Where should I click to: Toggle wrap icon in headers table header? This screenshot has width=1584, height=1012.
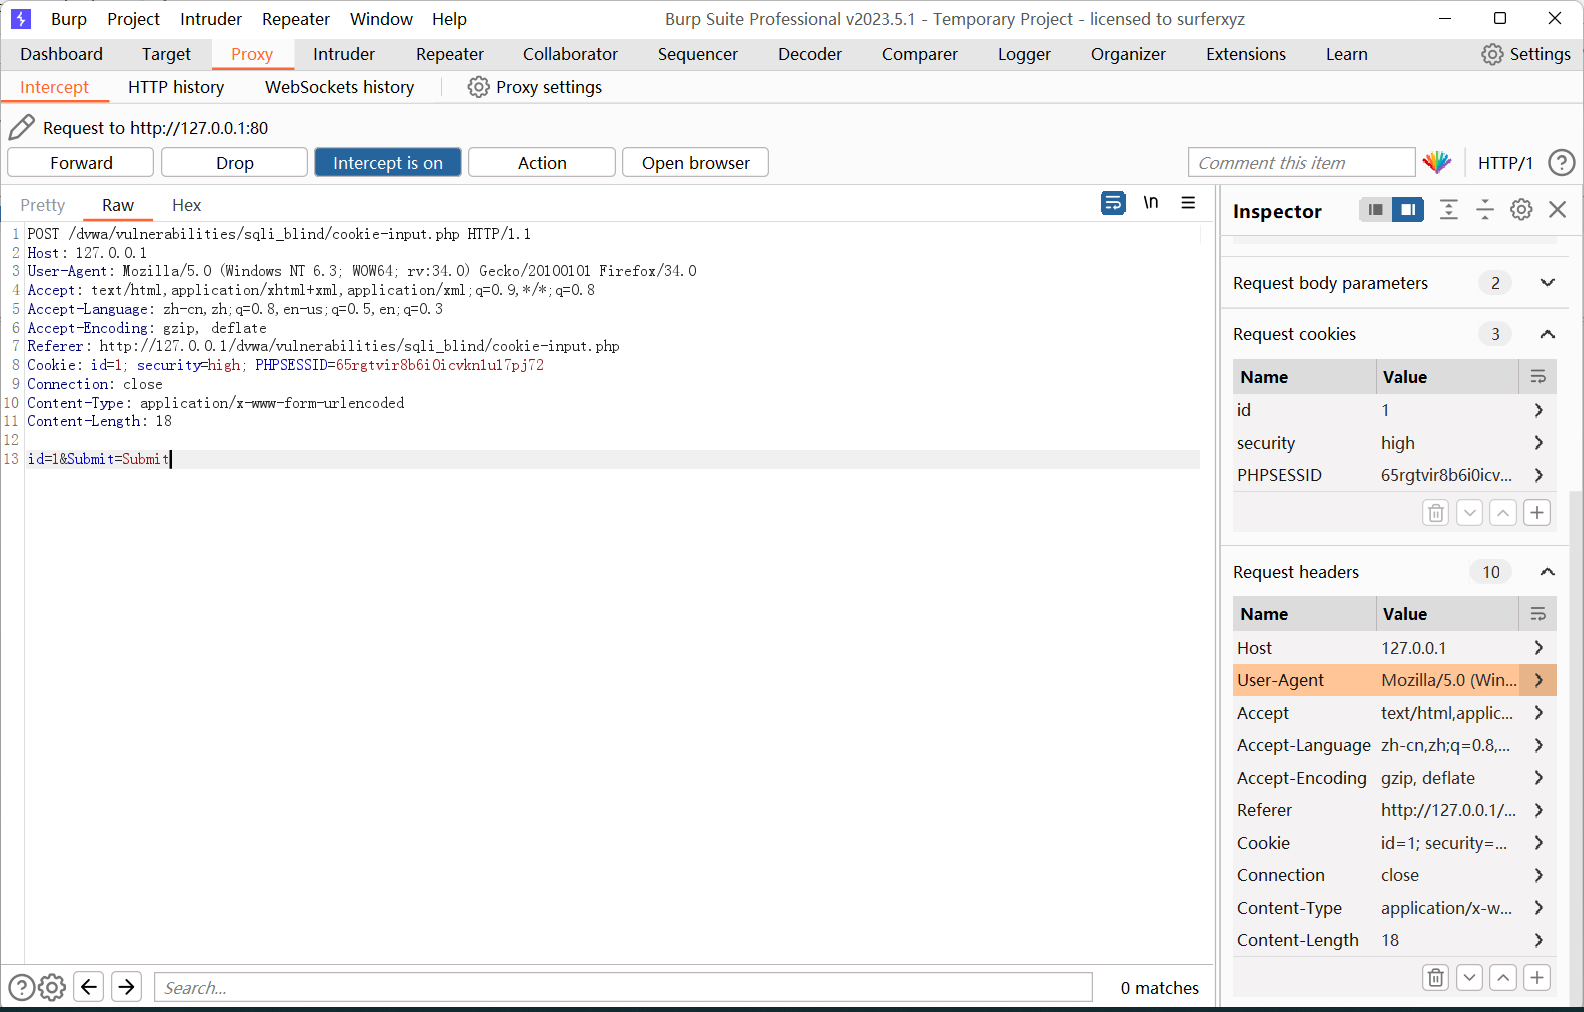click(x=1538, y=614)
